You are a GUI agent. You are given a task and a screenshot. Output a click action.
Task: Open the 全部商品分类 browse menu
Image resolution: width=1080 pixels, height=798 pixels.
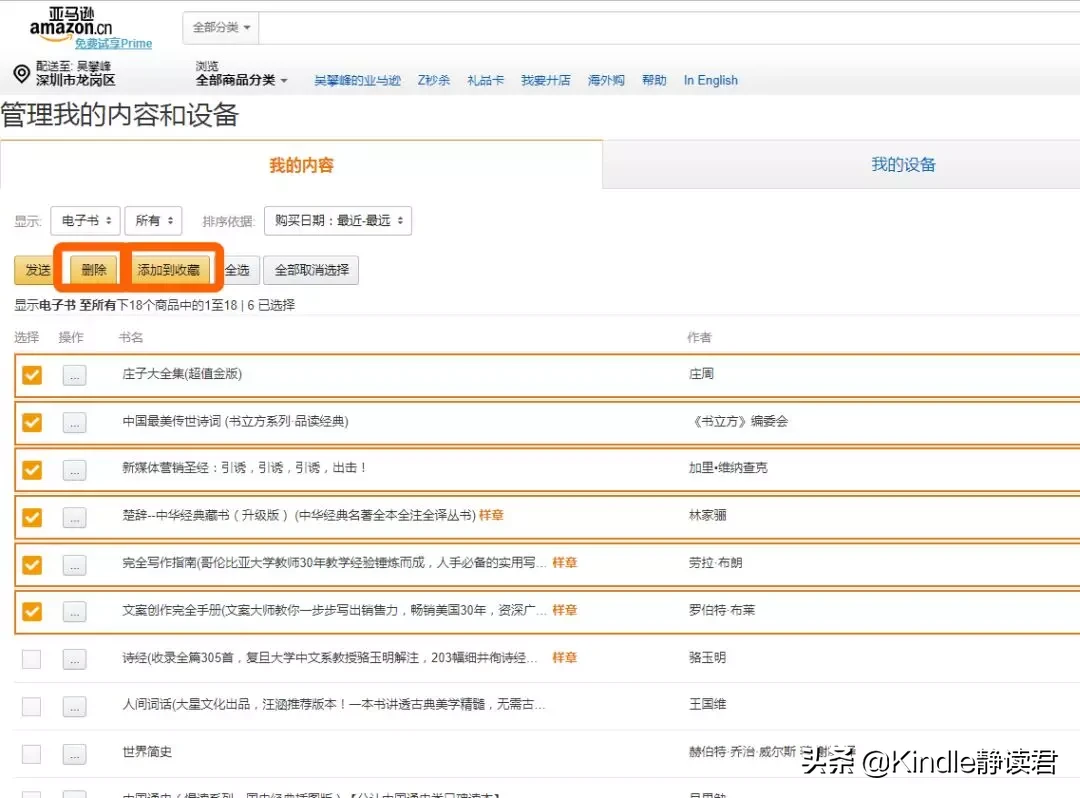(241, 81)
